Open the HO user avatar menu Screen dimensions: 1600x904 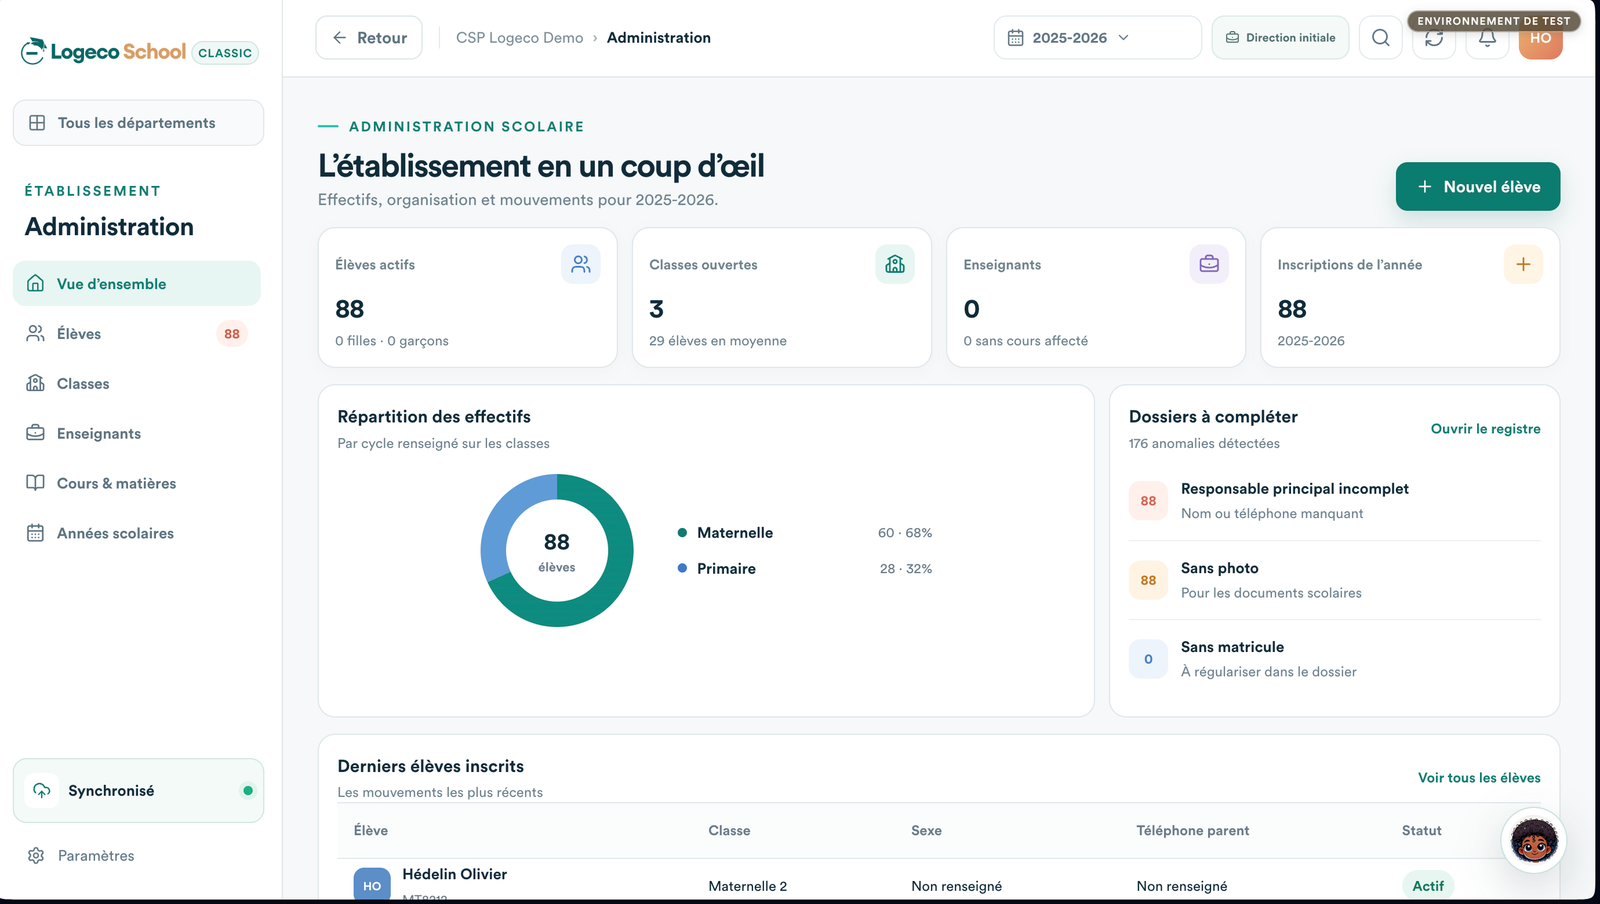coord(1541,38)
